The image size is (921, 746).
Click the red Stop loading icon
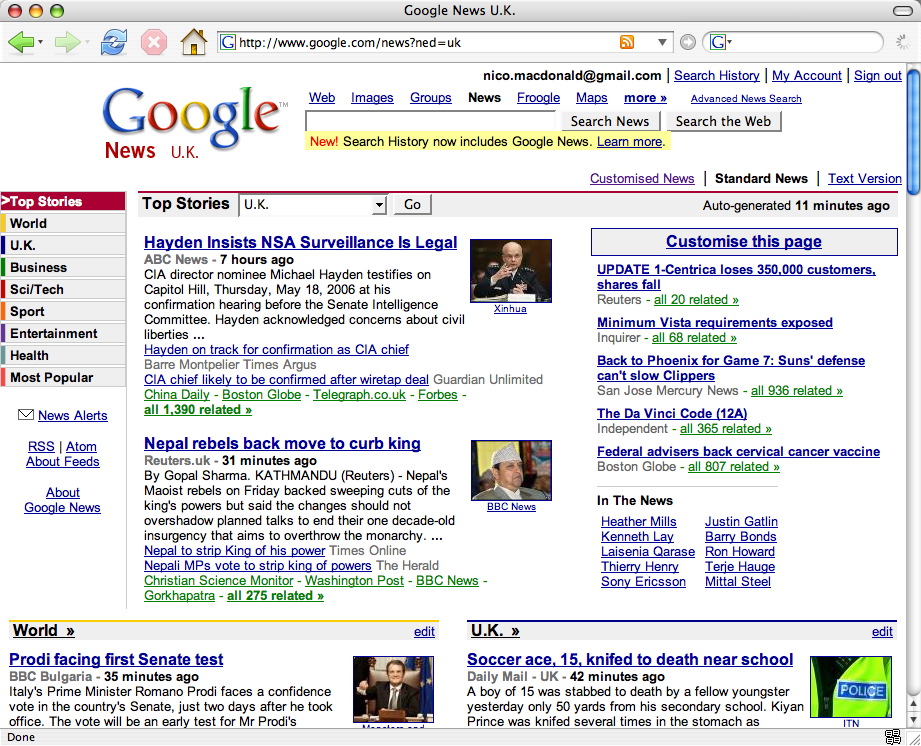[x=153, y=42]
